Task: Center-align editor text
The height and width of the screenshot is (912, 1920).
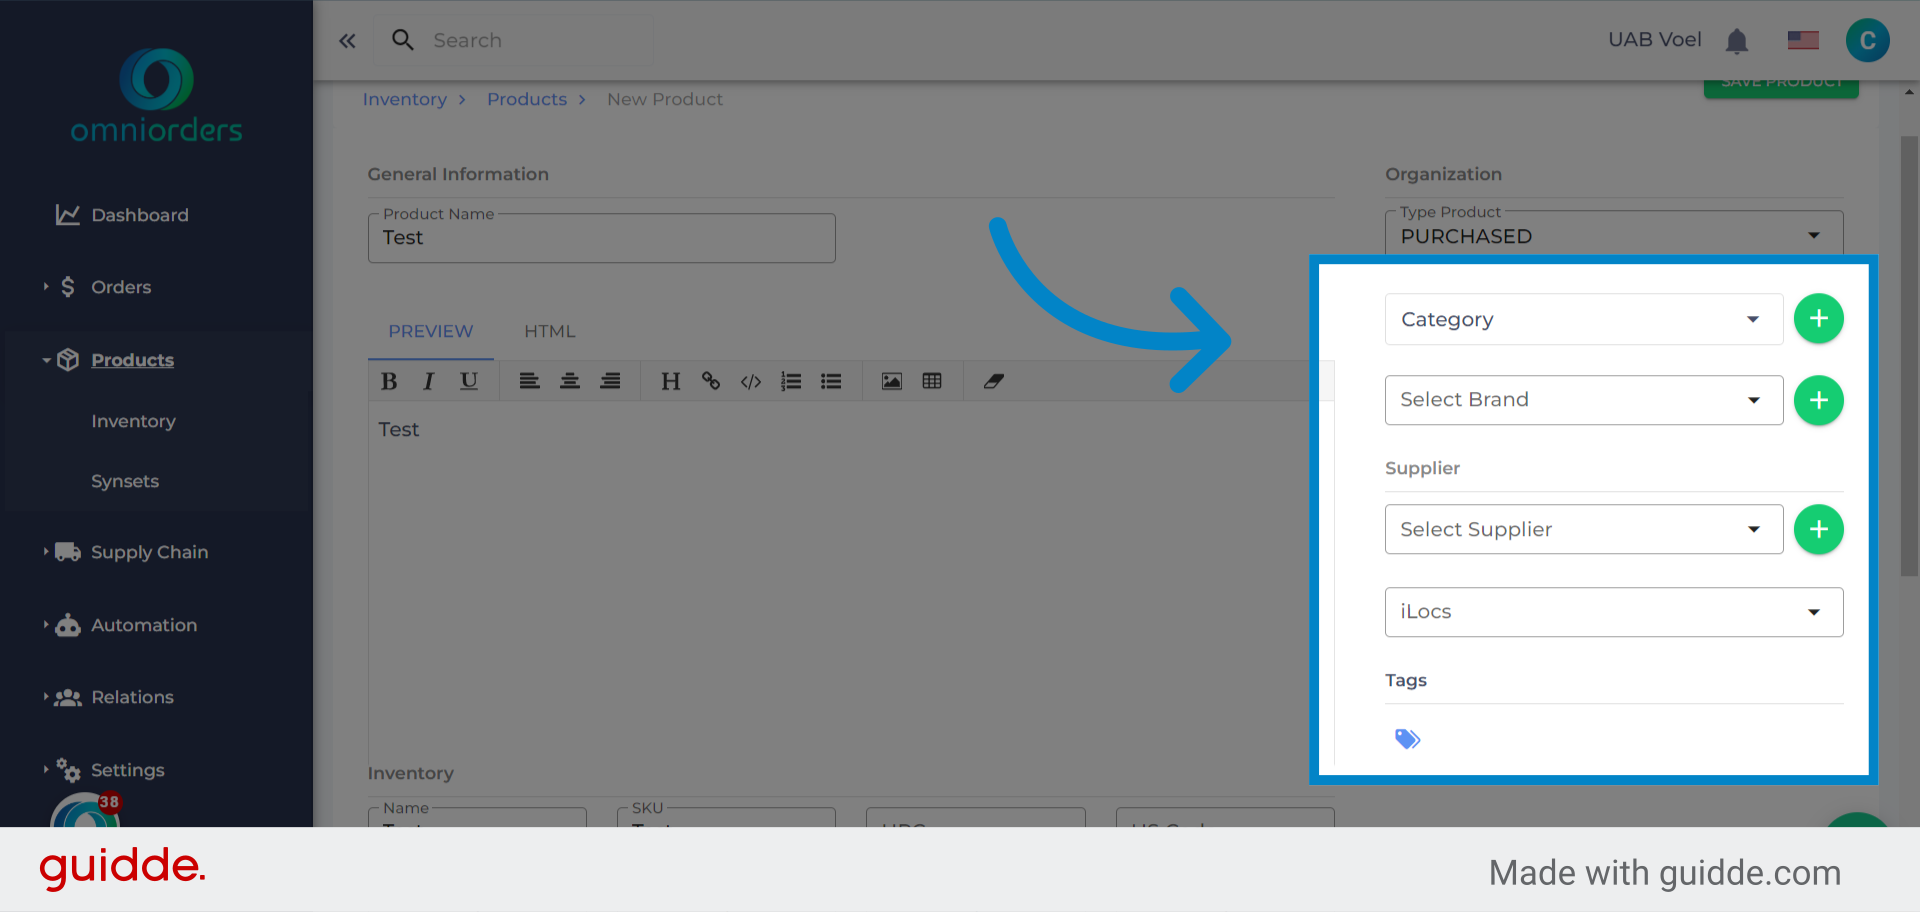Action: point(569,381)
